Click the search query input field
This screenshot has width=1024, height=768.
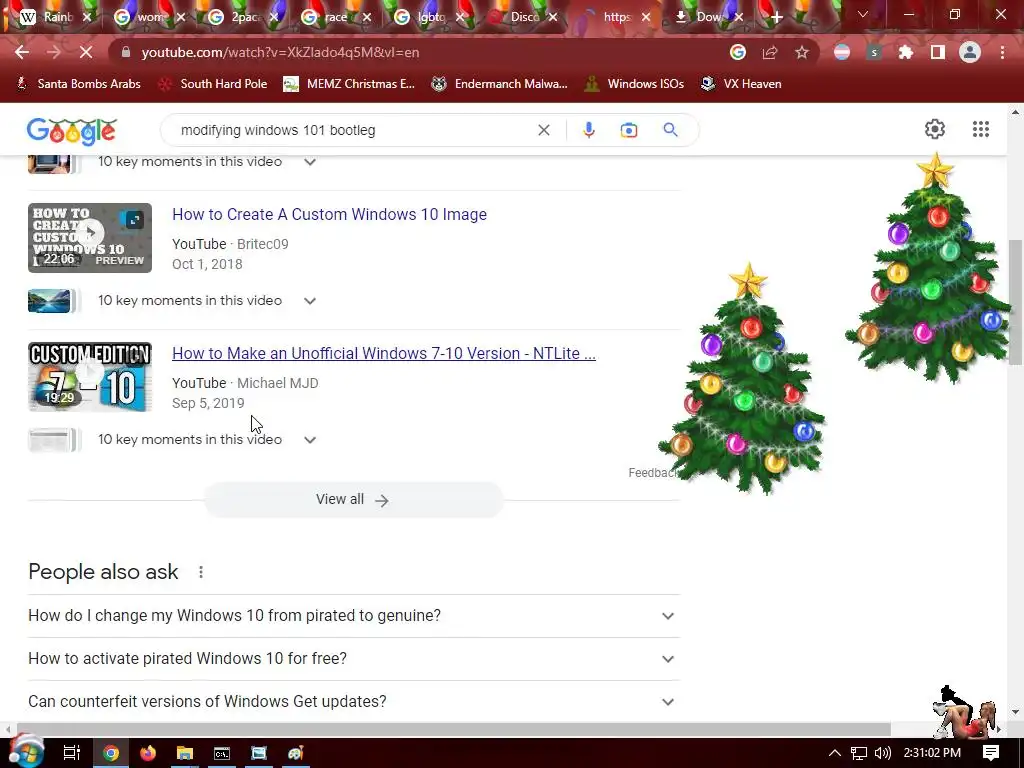[353, 130]
